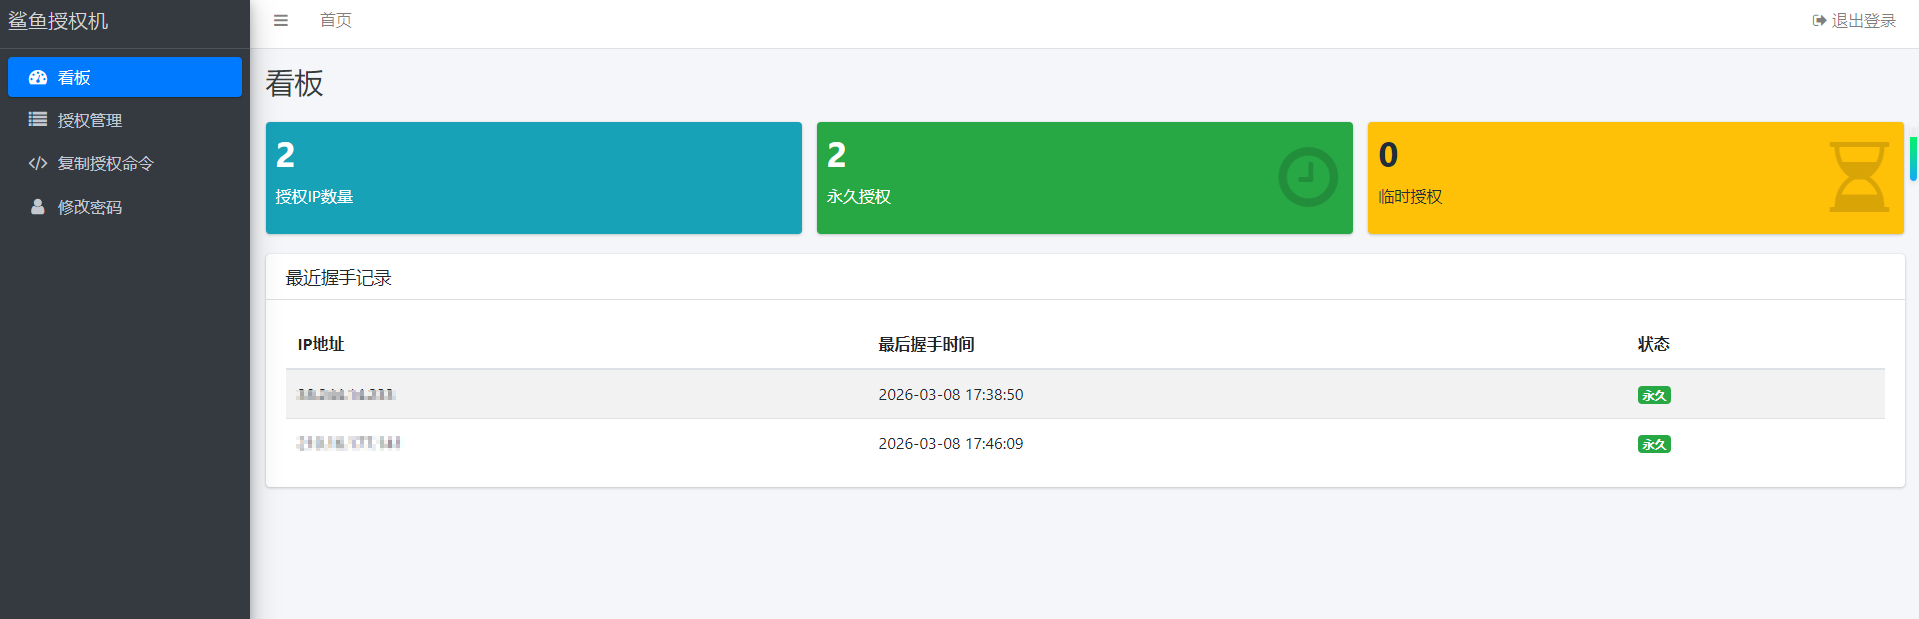Screen dimensions: 1919x619
Task: Toggle the sidebar with the hamburger icon
Action: point(281,20)
